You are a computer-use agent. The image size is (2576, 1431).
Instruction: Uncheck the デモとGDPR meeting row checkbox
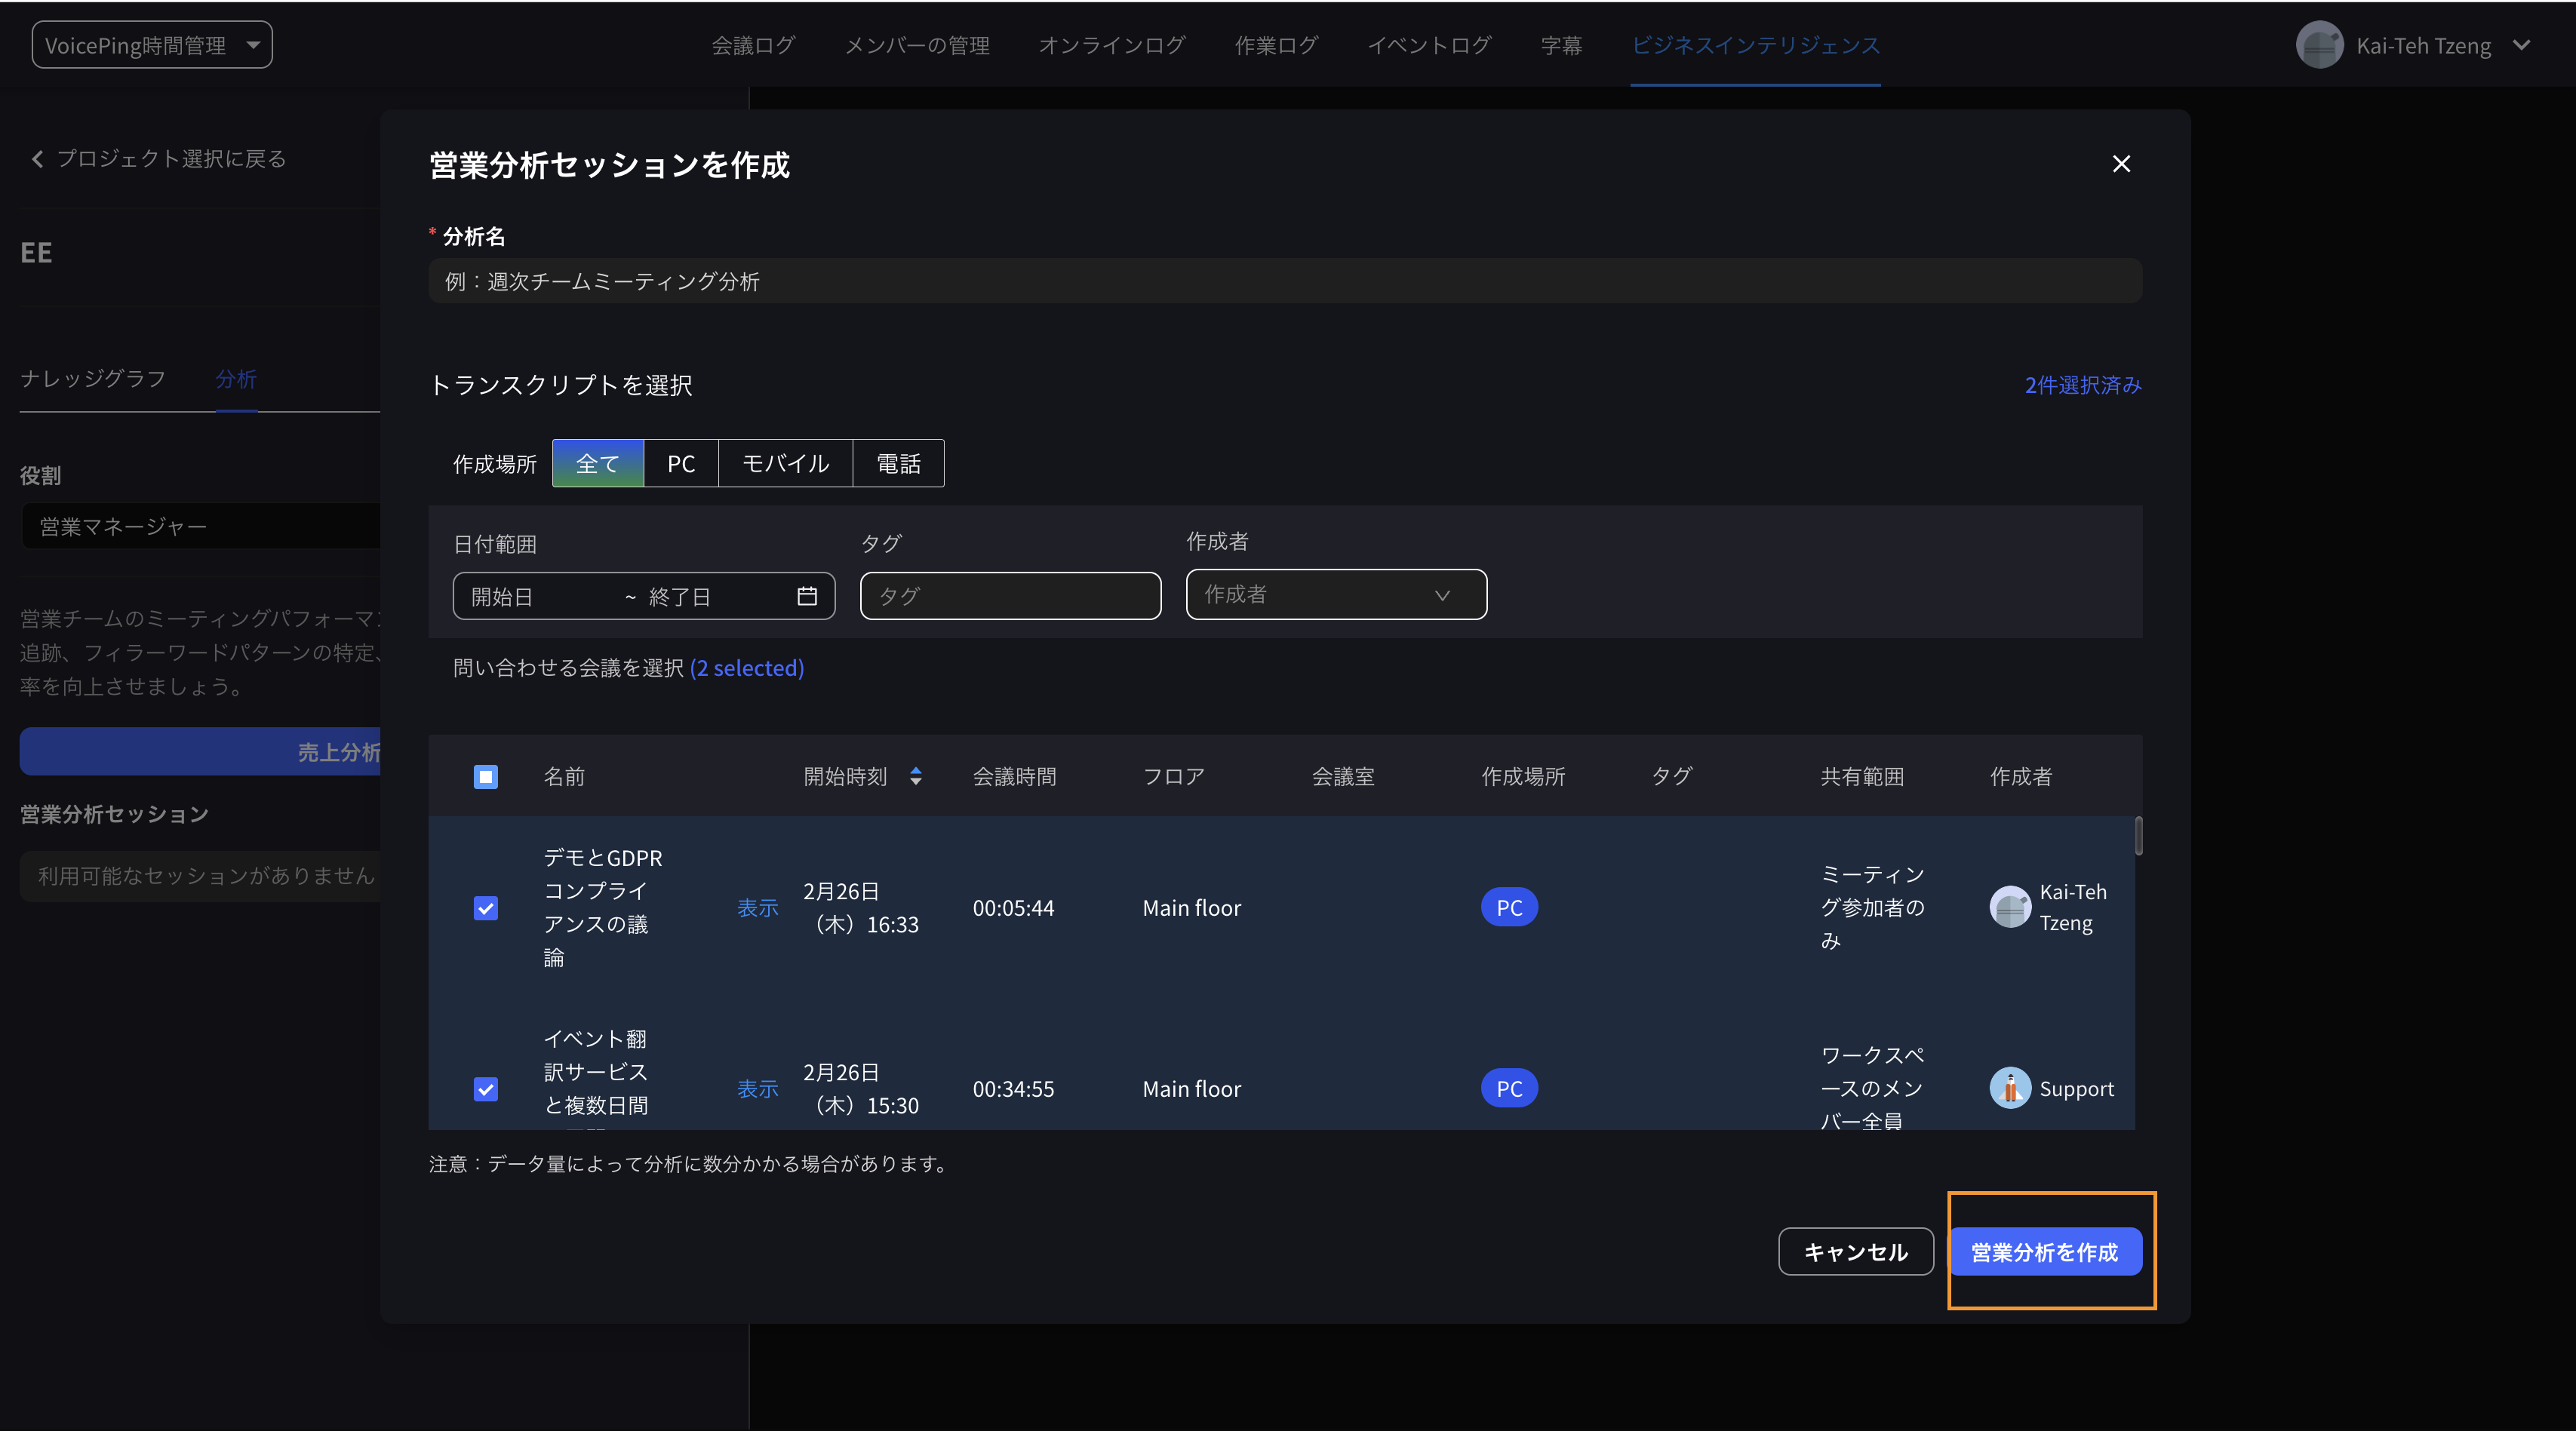point(485,908)
